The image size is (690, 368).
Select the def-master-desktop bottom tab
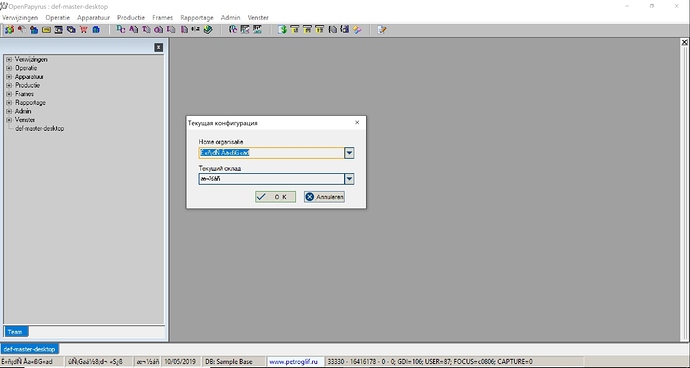[x=29, y=349]
